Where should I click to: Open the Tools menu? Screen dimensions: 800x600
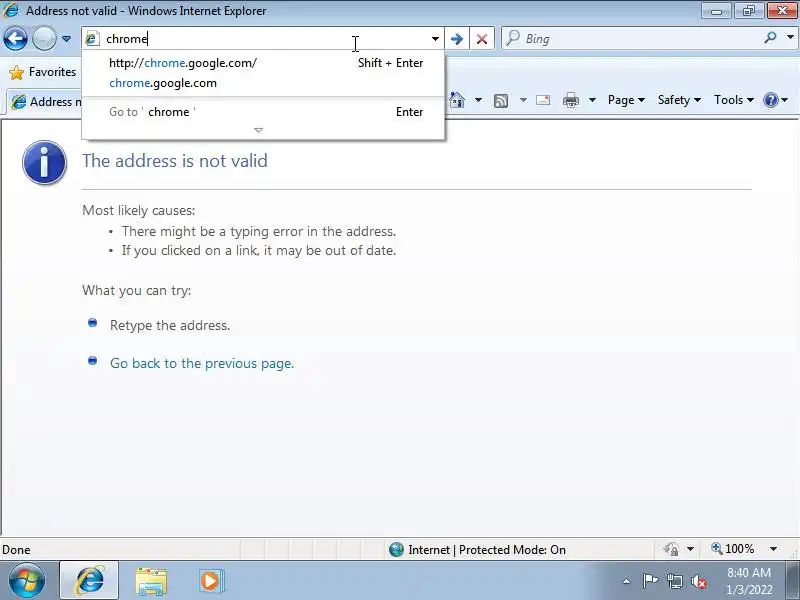[x=734, y=100]
